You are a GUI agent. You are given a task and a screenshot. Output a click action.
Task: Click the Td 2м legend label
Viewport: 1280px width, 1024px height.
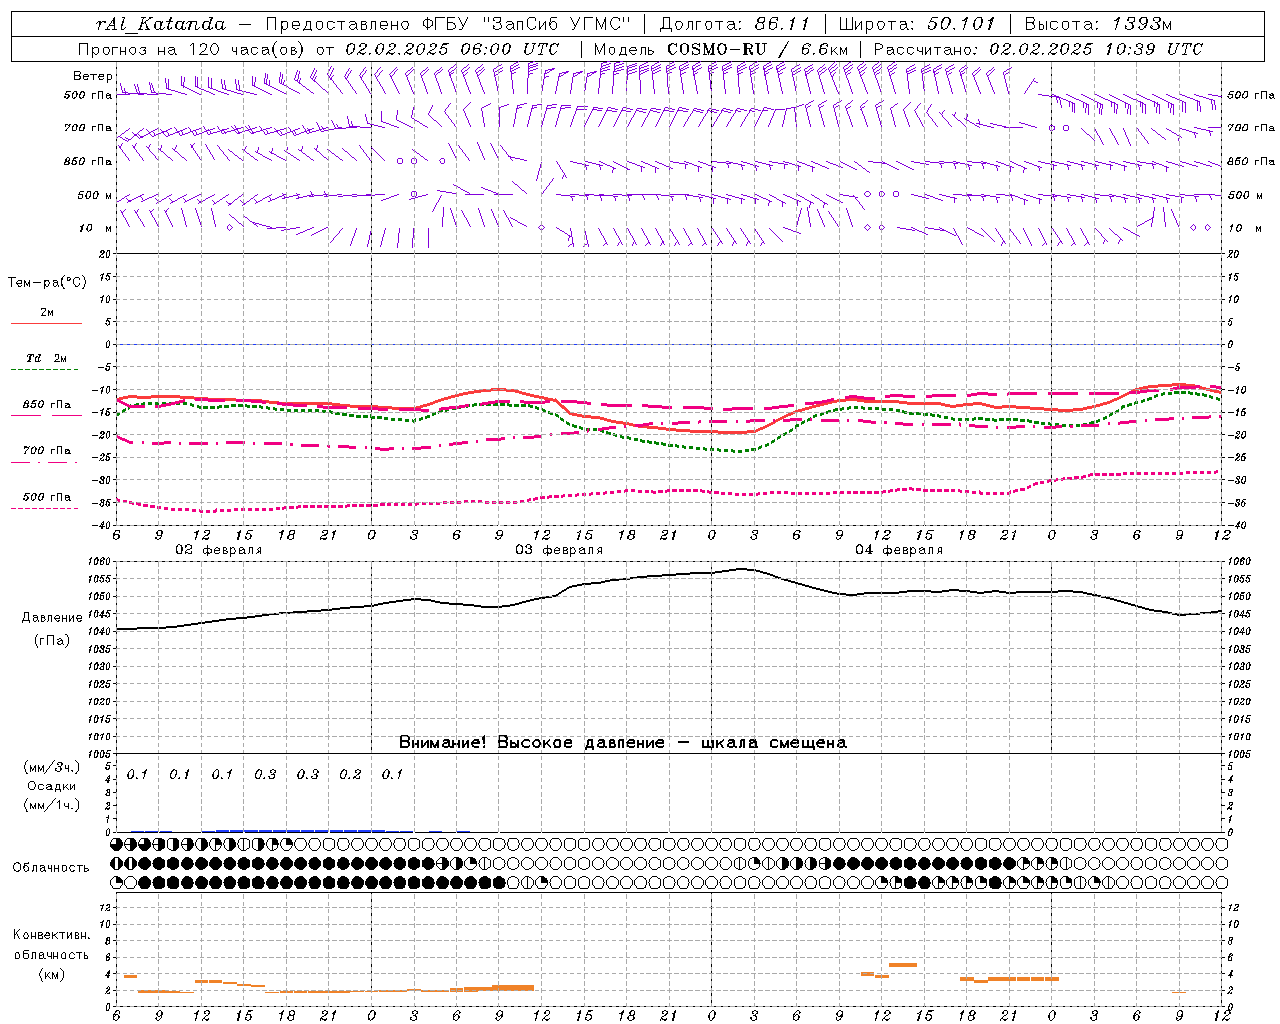pyautogui.click(x=47, y=358)
